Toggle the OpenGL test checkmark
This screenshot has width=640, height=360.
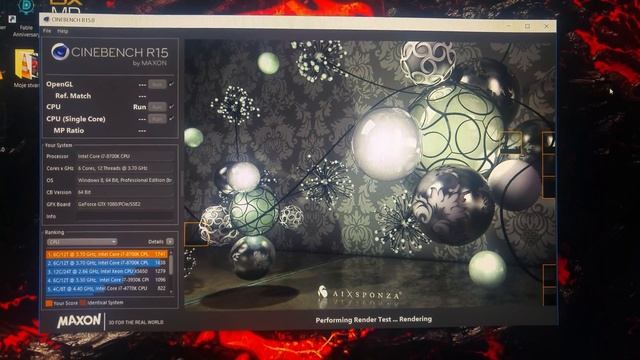171,84
